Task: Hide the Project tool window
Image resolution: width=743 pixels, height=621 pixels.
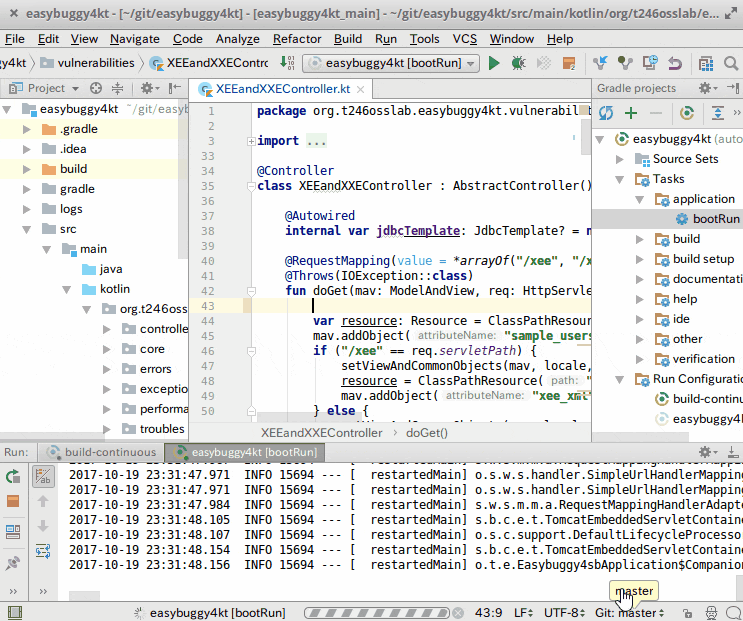Action: [175, 88]
